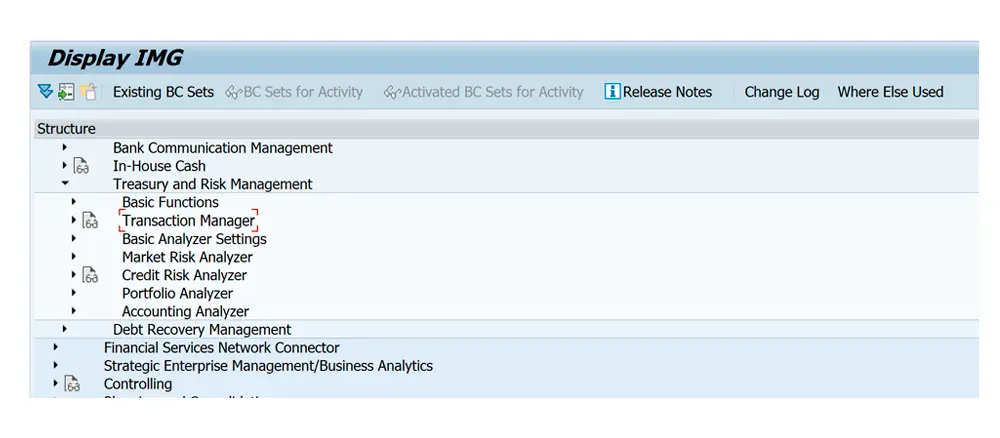Collapse the Treasury and Risk Management node
This screenshot has width=1000, height=438.
[65, 184]
